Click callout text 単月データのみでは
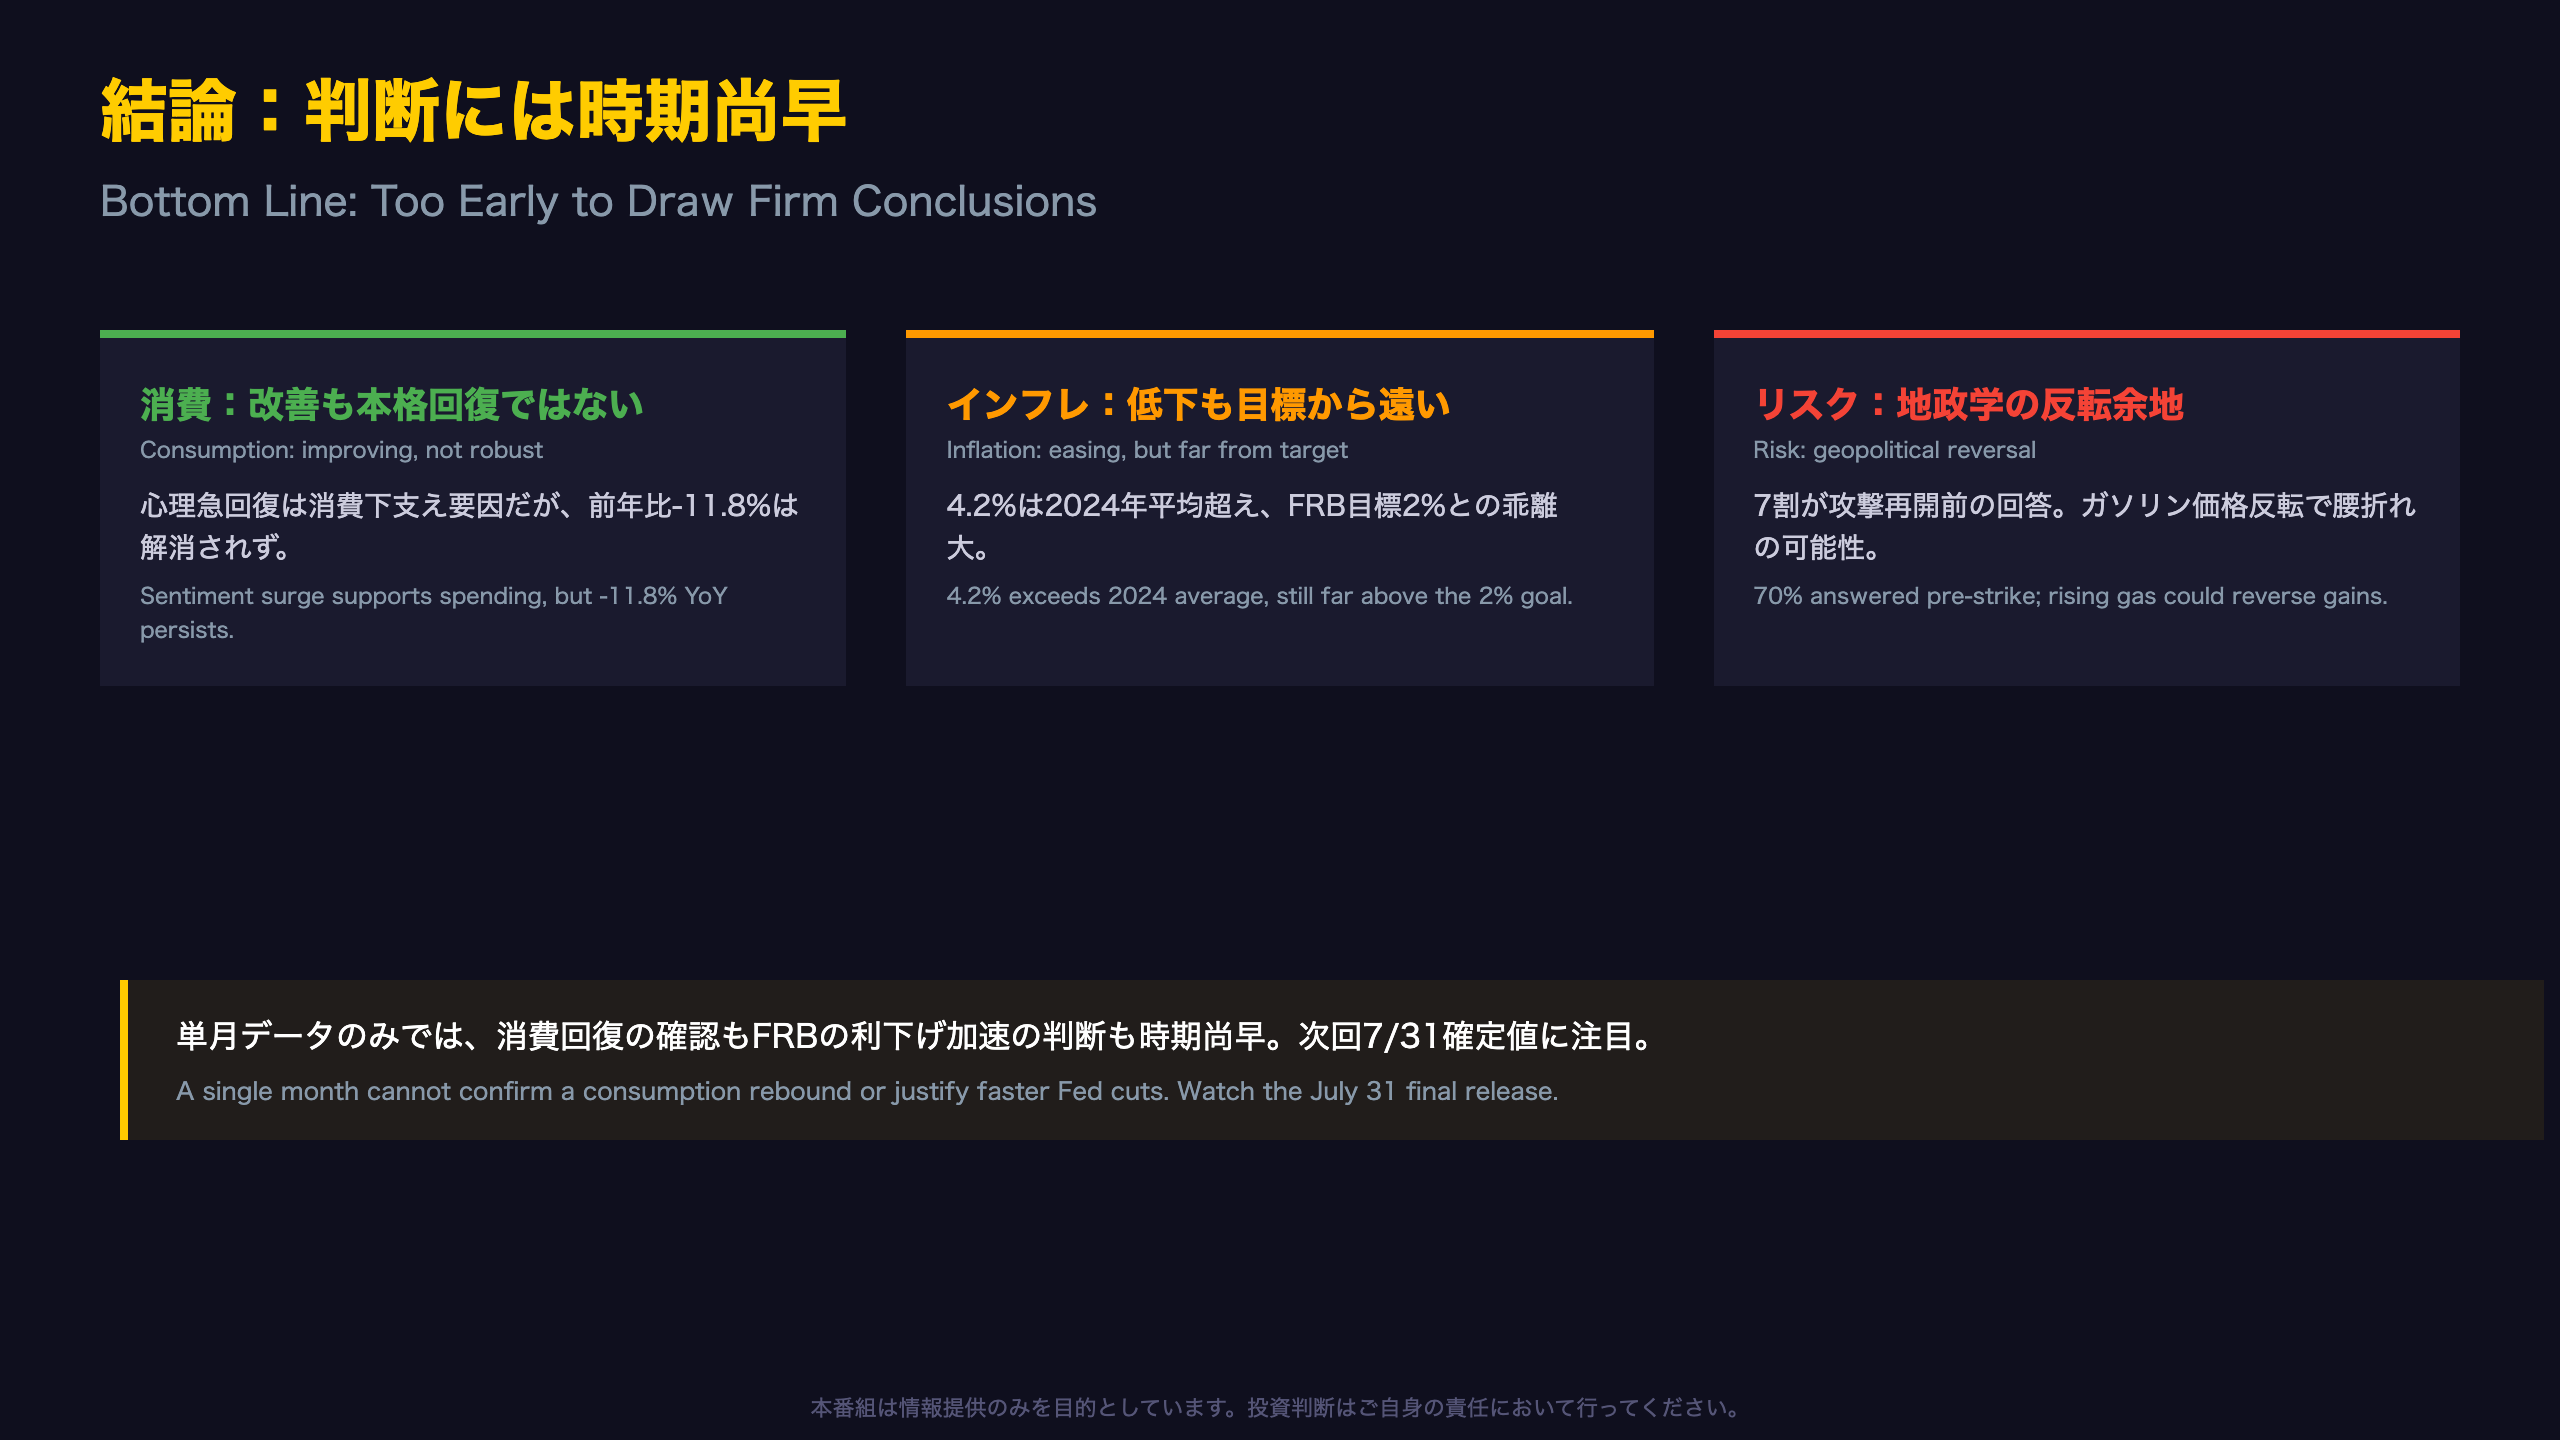The image size is (2560, 1440). pos(916,1035)
